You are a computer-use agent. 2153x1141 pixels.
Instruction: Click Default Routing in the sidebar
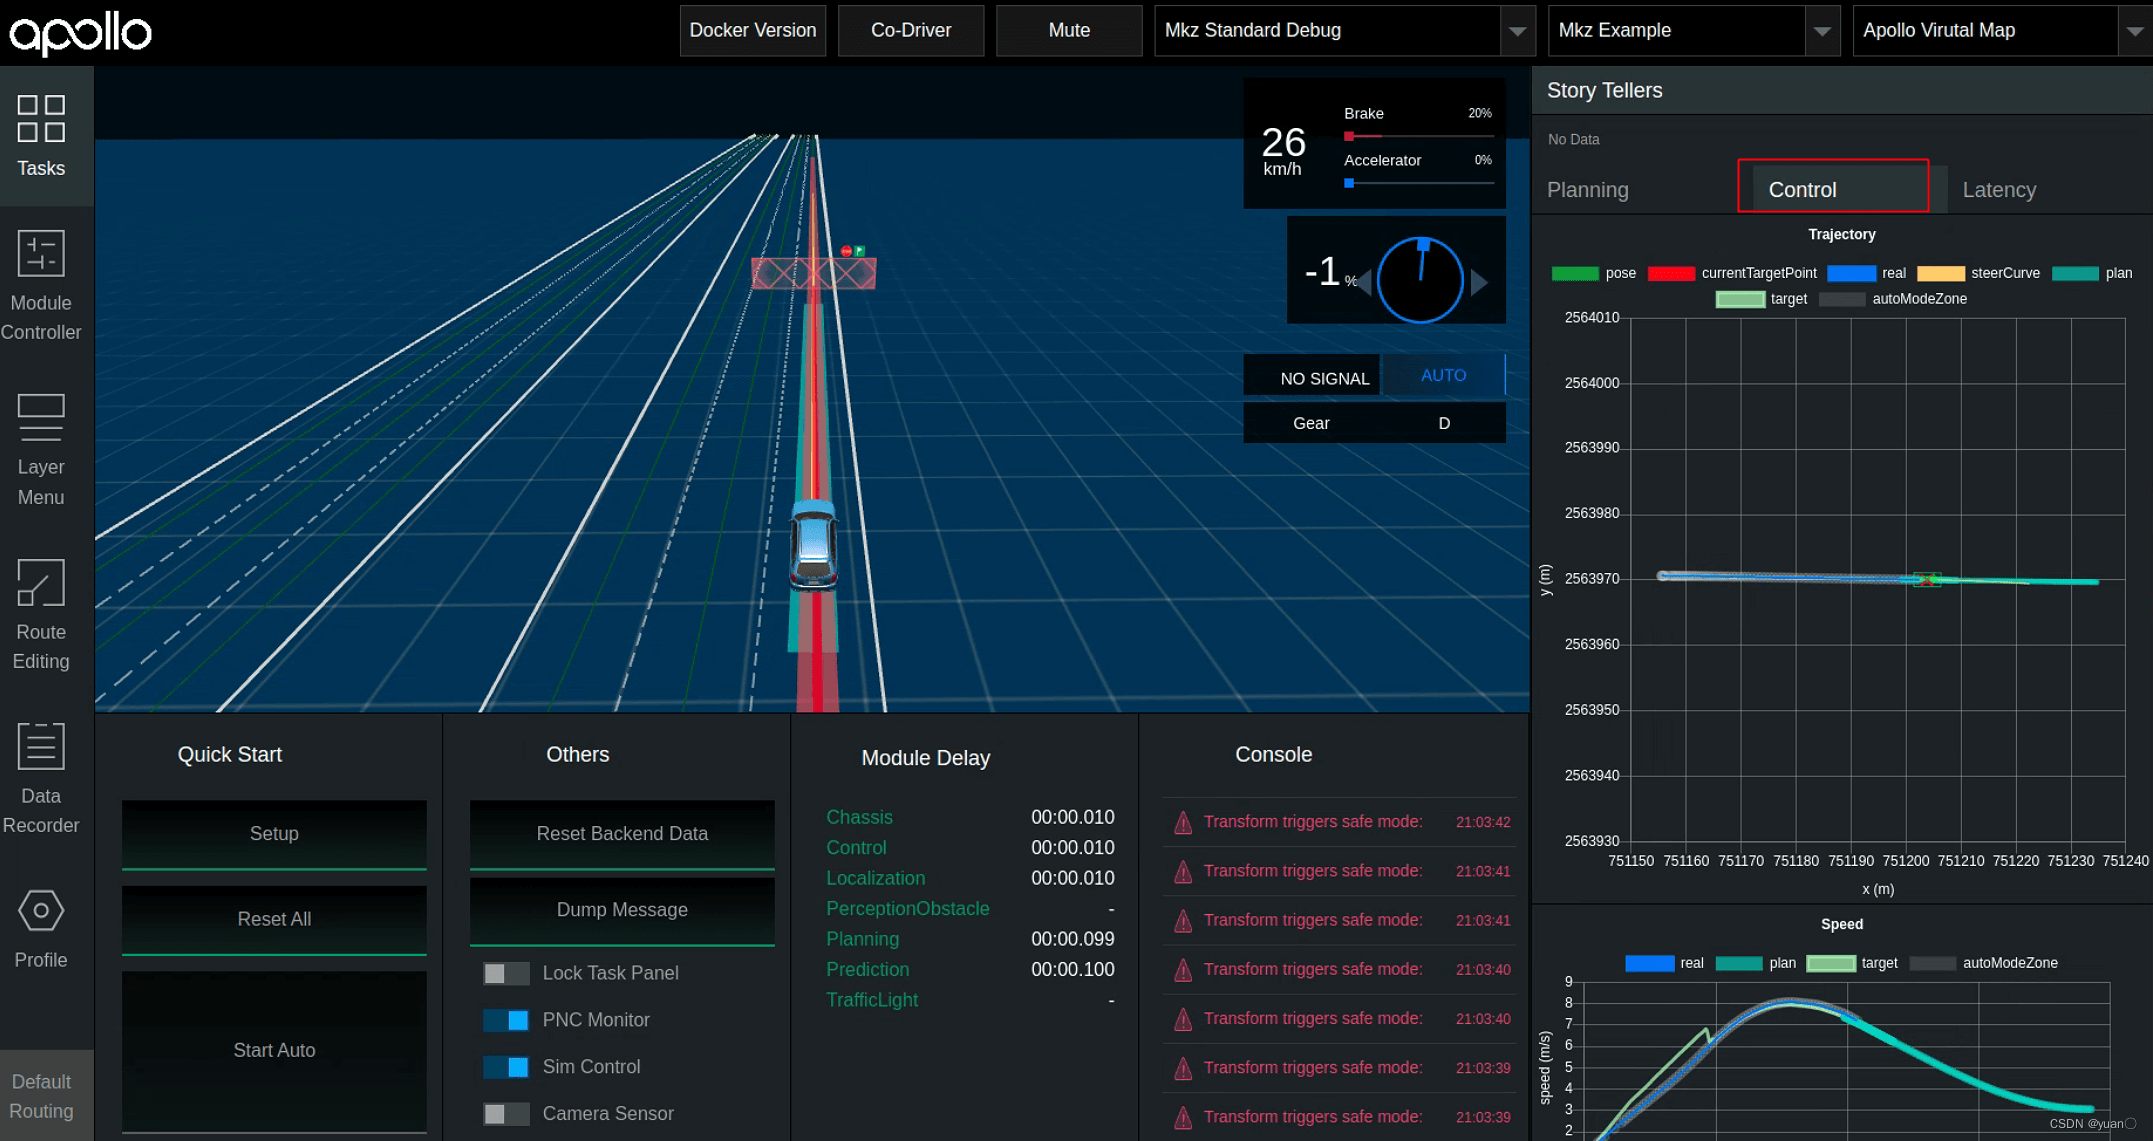pos(41,1096)
